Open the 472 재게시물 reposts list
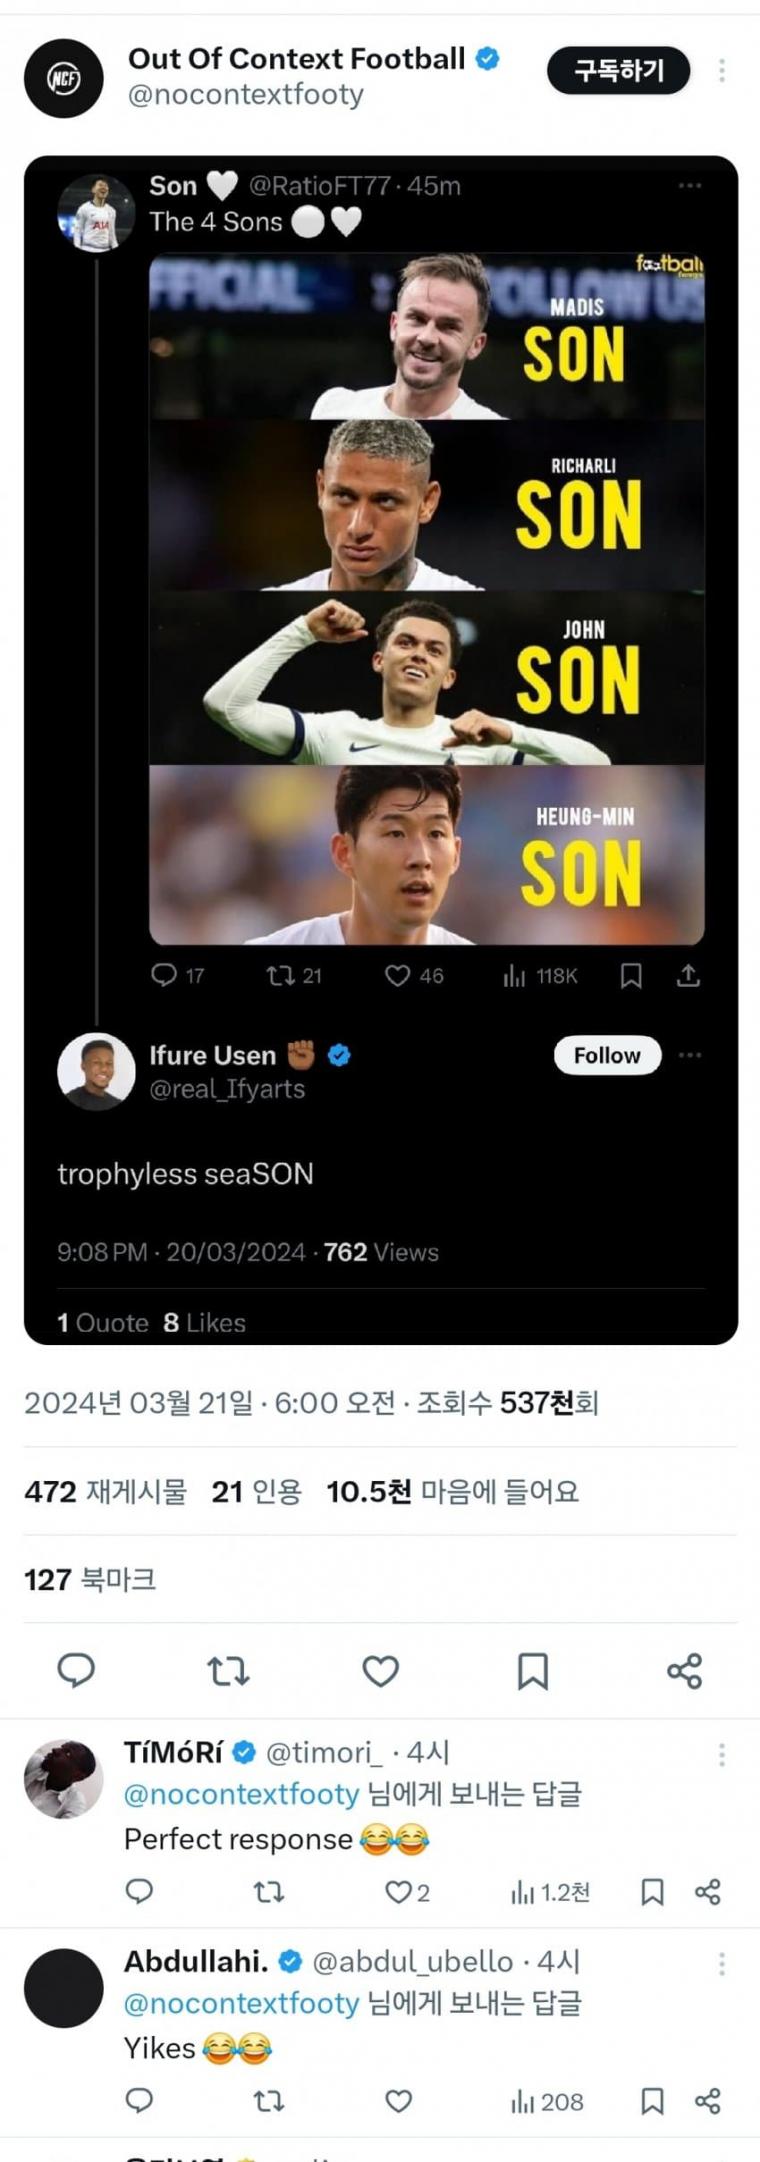 105,1491
